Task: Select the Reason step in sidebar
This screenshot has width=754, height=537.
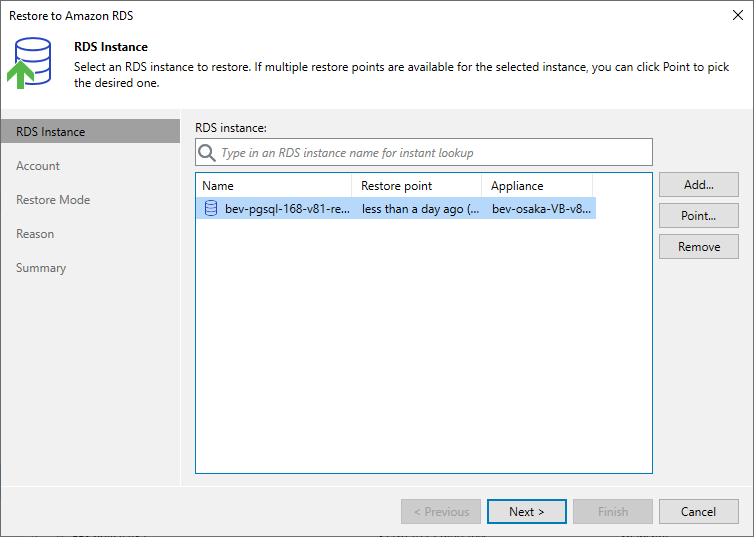Action: [35, 234]
